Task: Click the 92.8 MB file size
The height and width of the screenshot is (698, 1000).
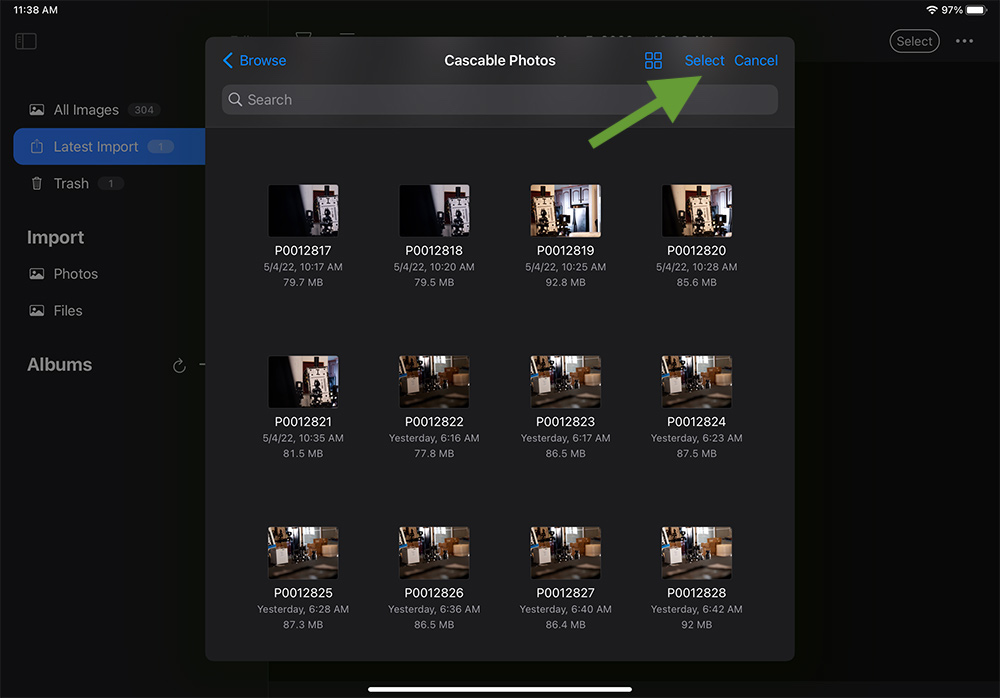Action: (x=566, y=282)
